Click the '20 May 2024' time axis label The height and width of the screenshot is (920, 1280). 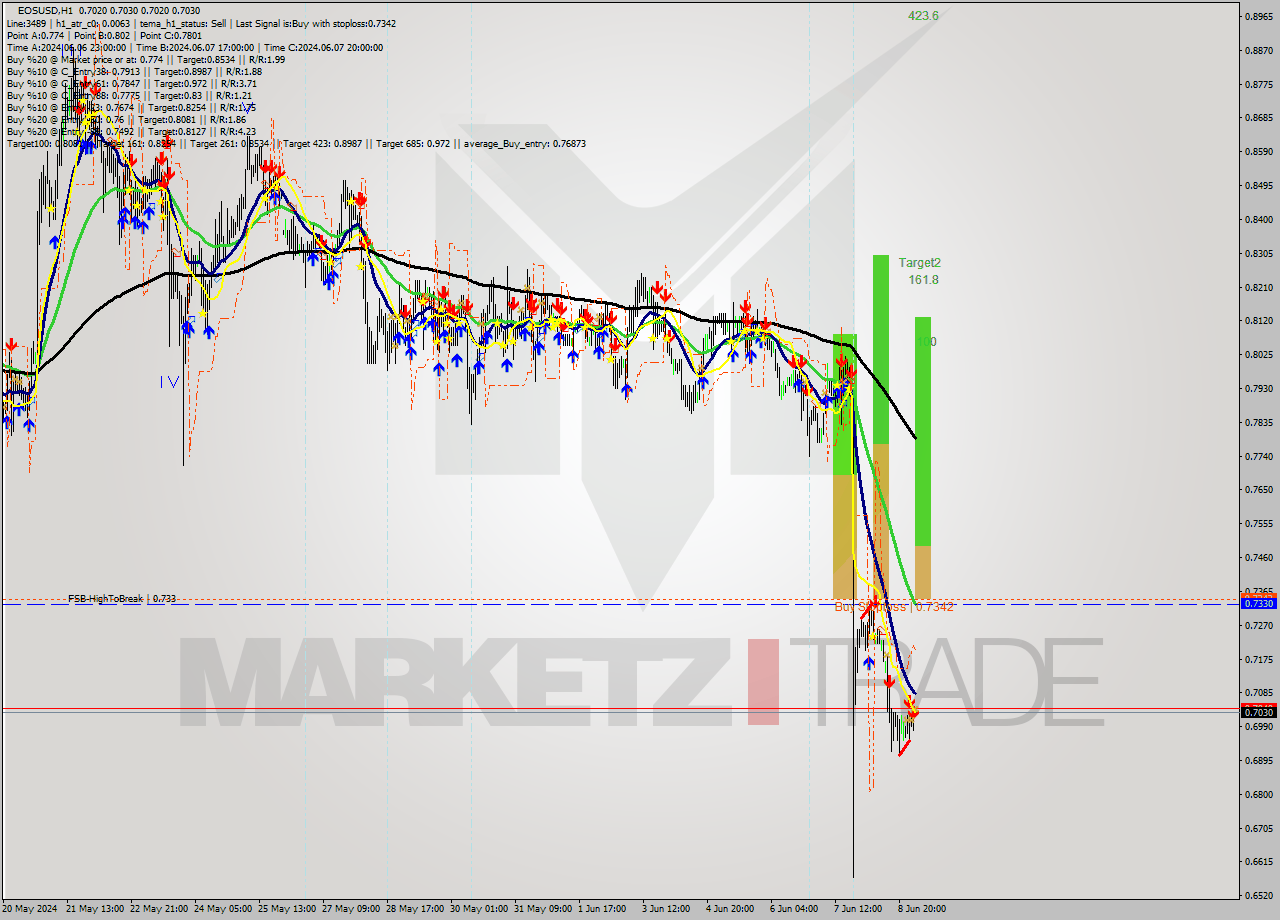click(30, 909)
